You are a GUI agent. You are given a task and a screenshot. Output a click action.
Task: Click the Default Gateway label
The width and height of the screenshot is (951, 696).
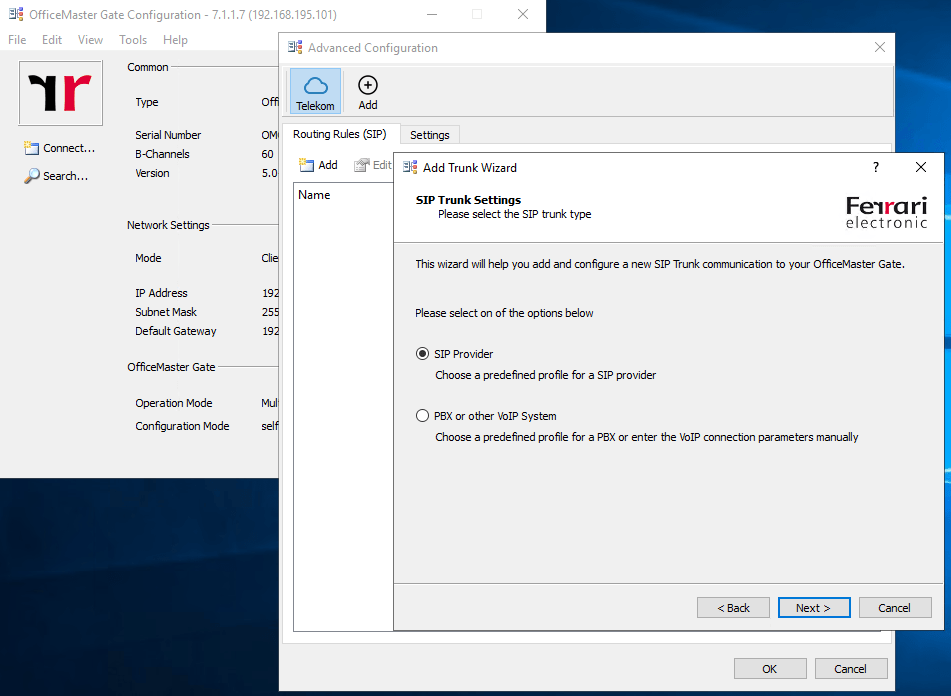[175, 331]
